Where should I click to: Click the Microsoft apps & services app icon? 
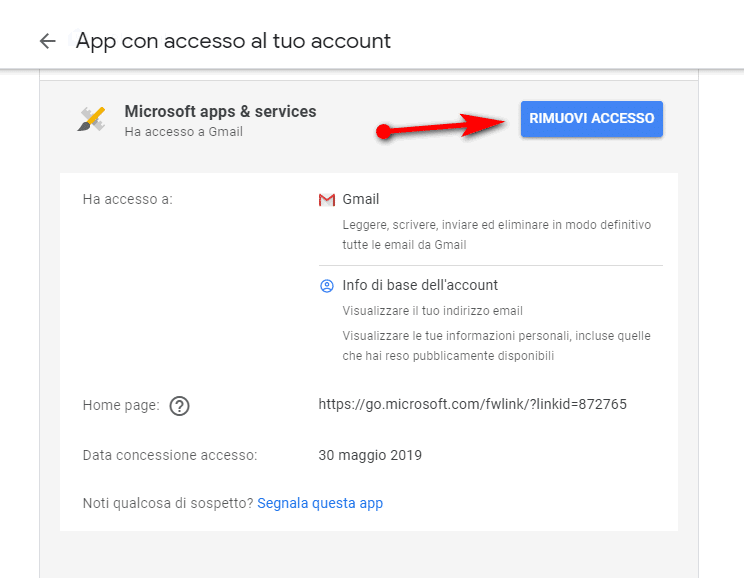(92, 119)
